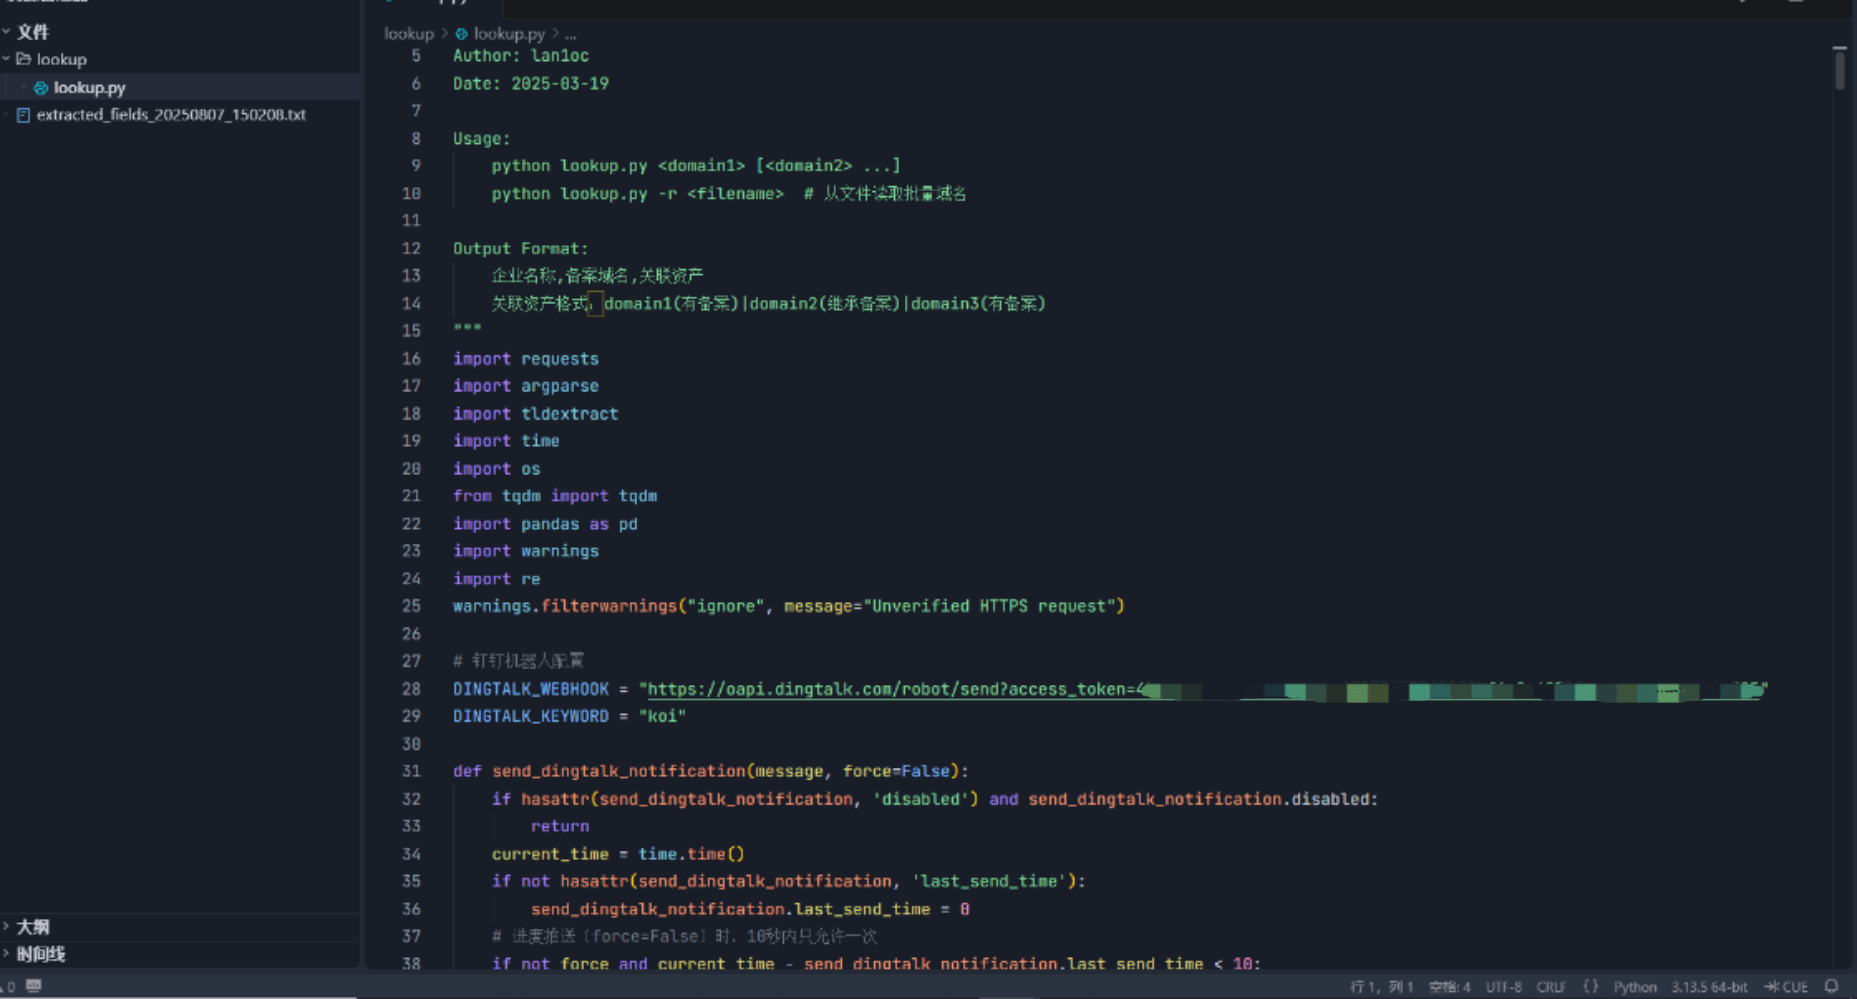
Task: Change UTF-8 encoding in status bar
Action: click(x=1503, y=987)
